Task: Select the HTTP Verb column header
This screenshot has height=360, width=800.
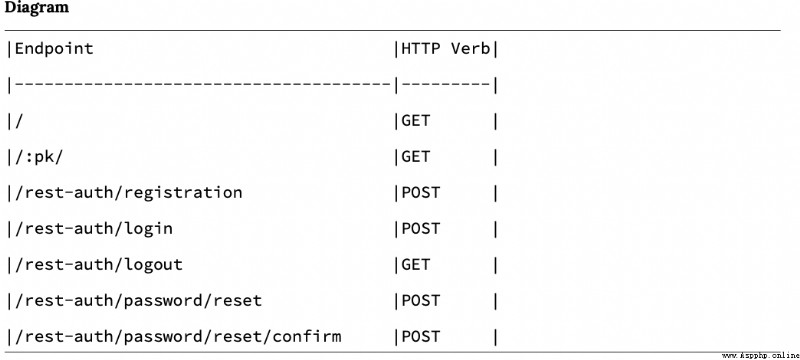Action: coord(445,49)
